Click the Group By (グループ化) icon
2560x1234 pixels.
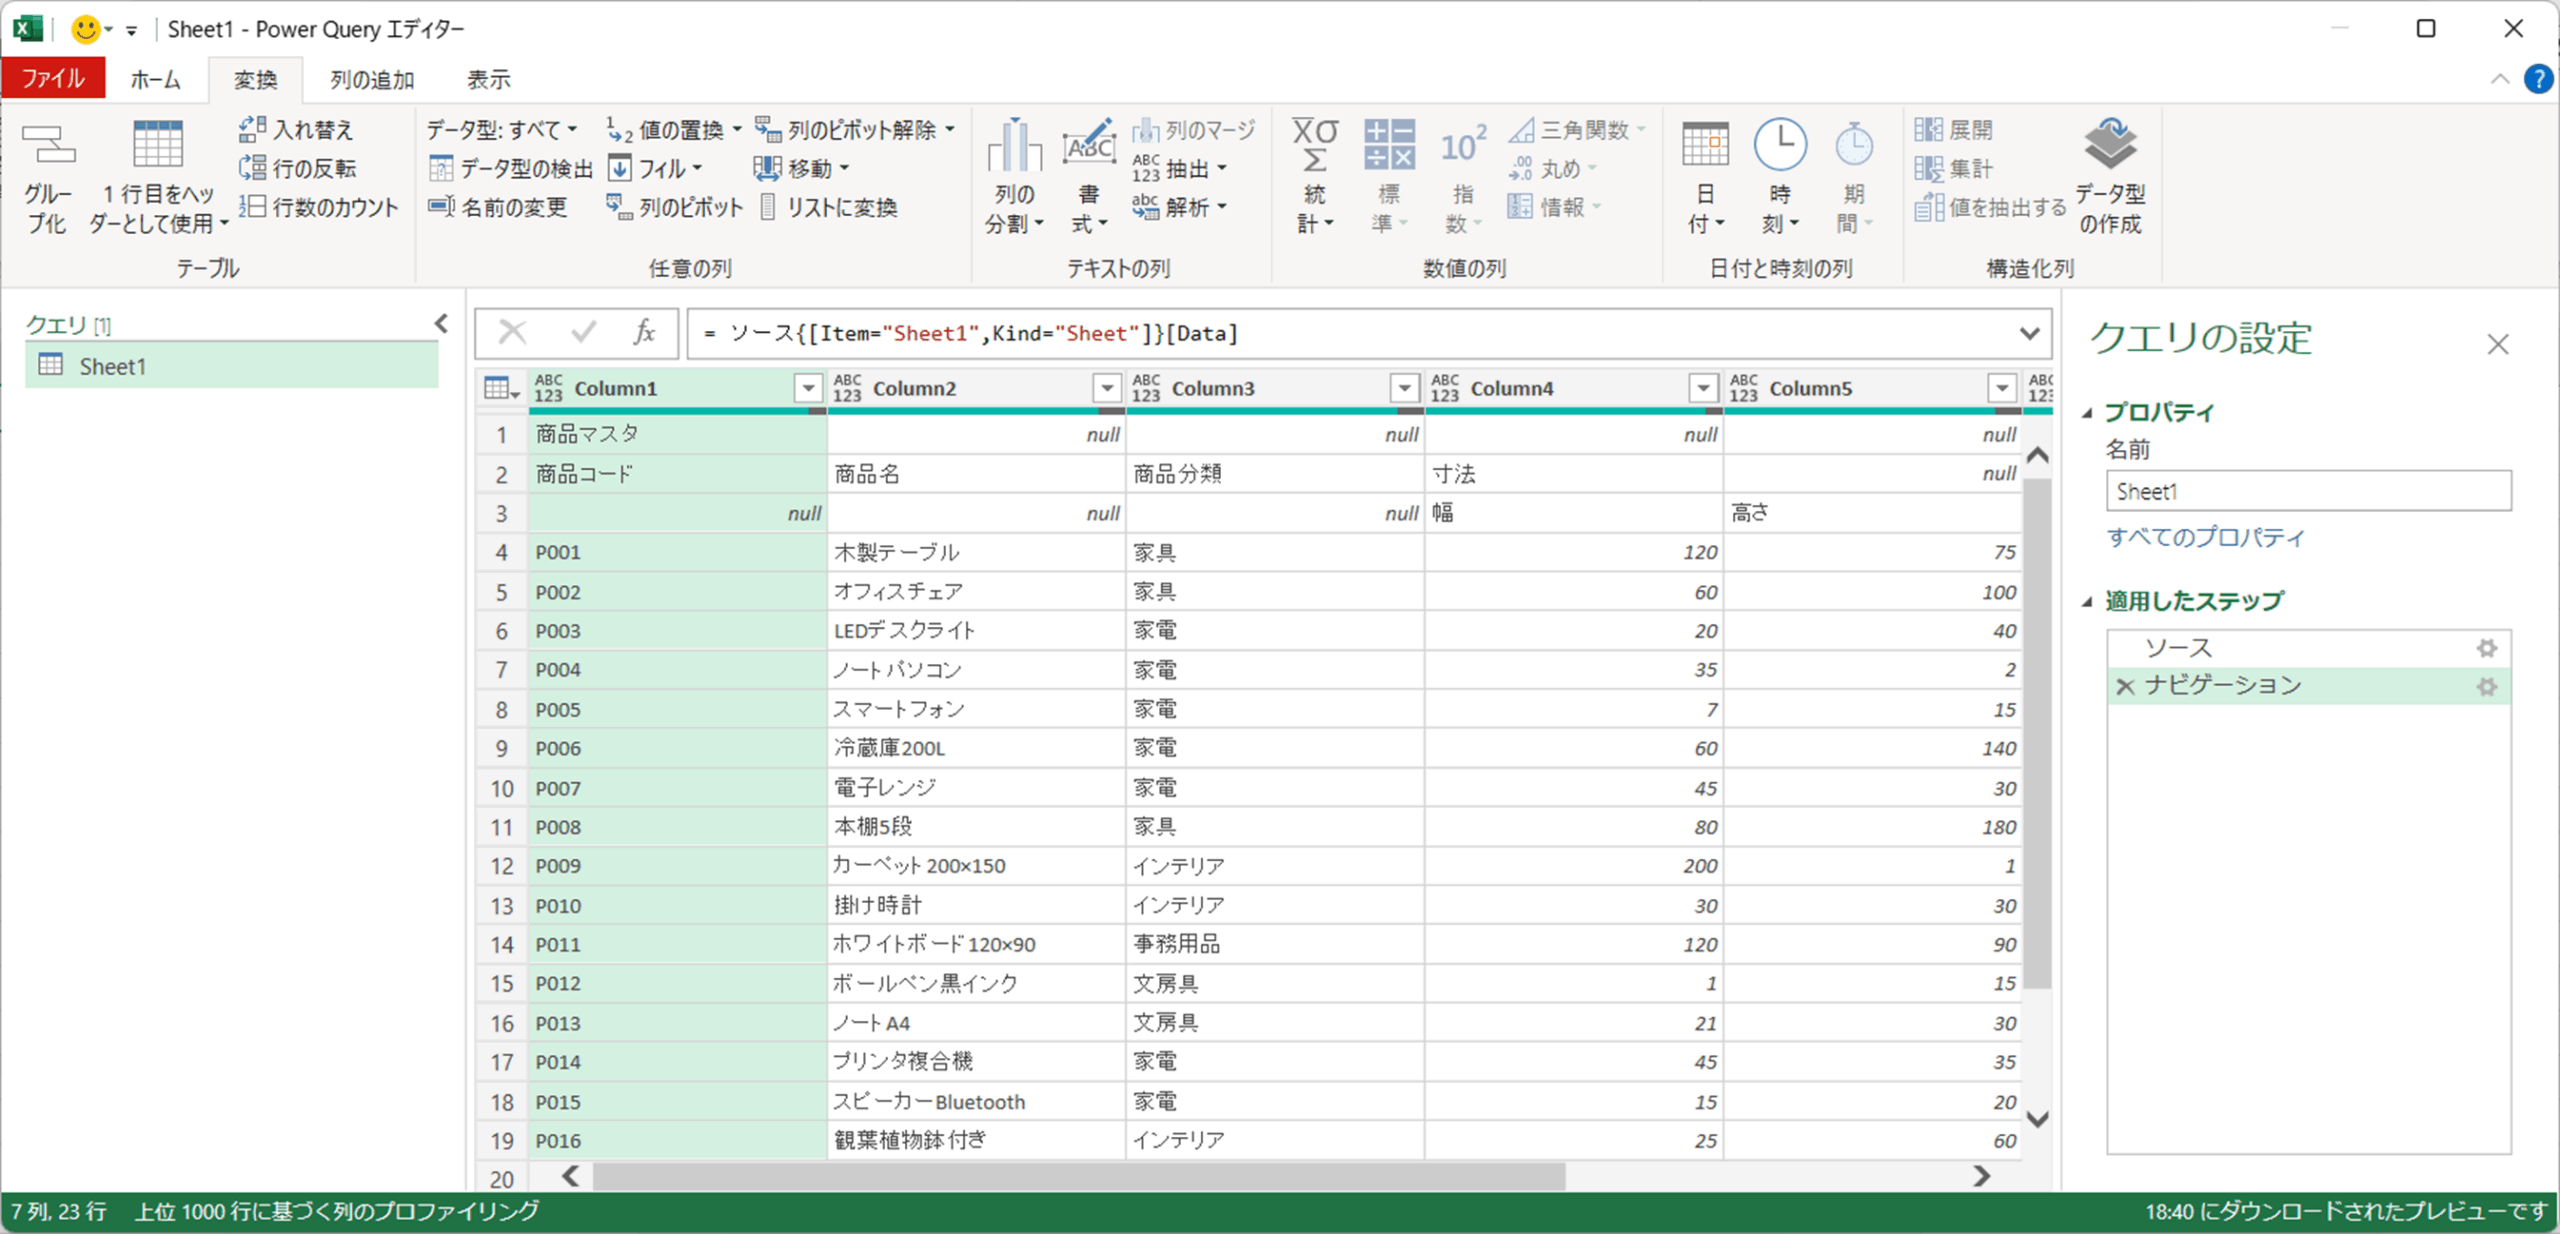click(48, 146)
